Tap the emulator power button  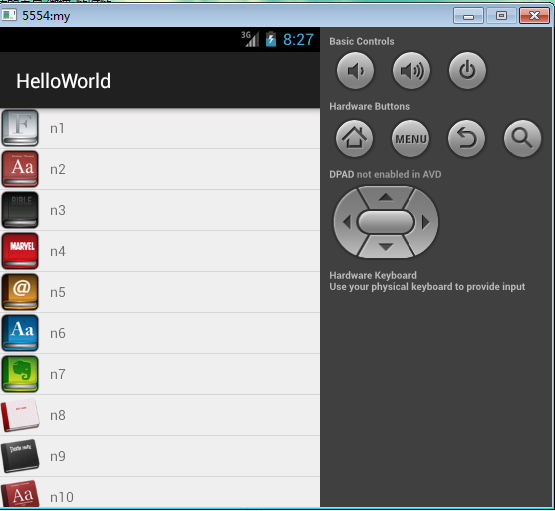[467, 70]
